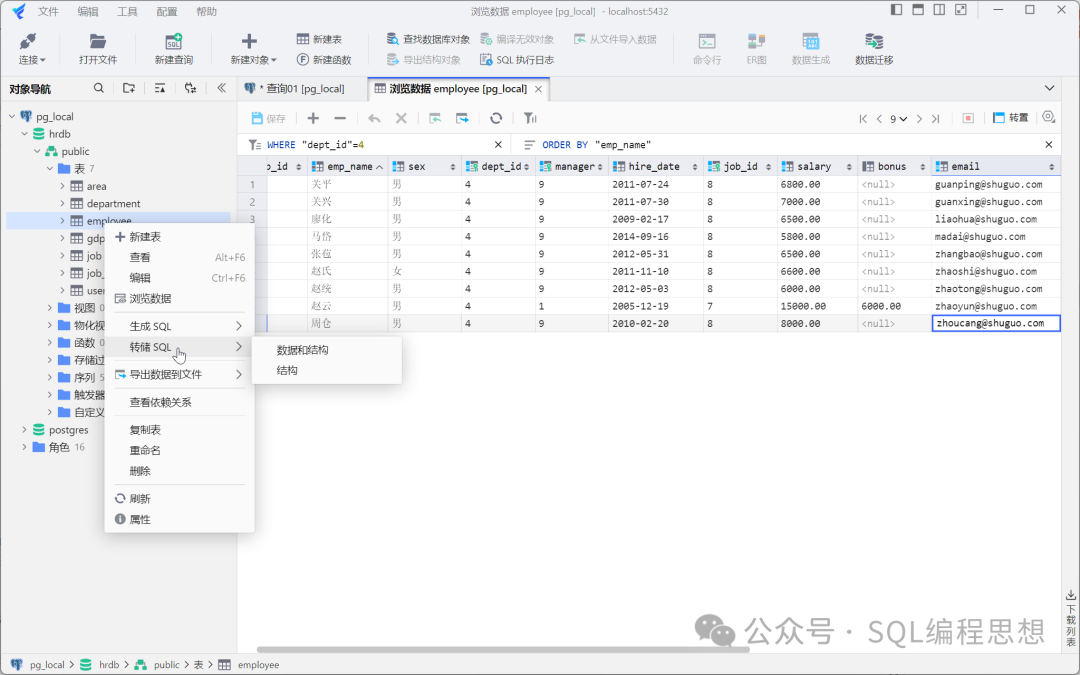Click the 打开文件 (open file) icon
Screen dimensions: 1080x675
click(97, 42)
